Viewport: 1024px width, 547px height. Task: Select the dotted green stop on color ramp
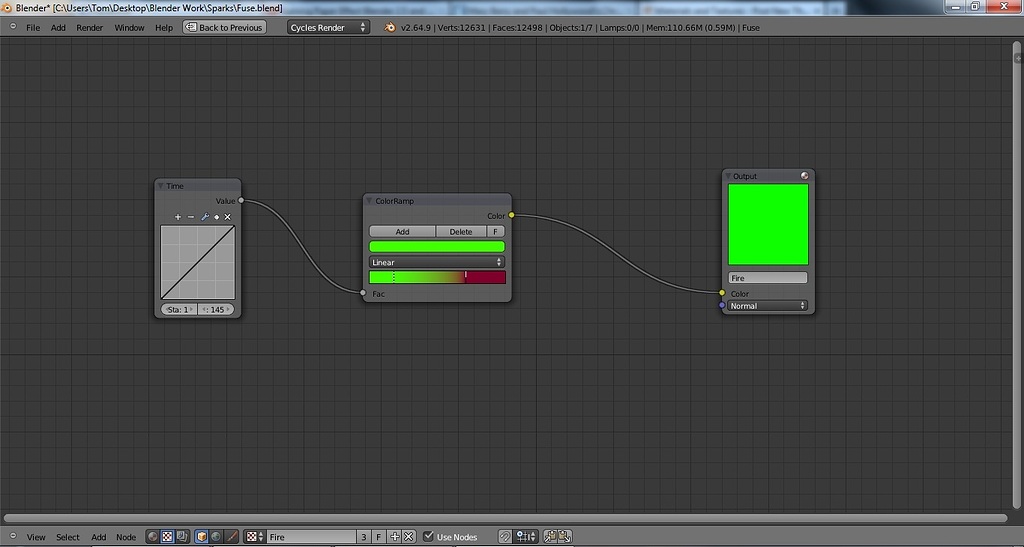click(x=394, y=277)
